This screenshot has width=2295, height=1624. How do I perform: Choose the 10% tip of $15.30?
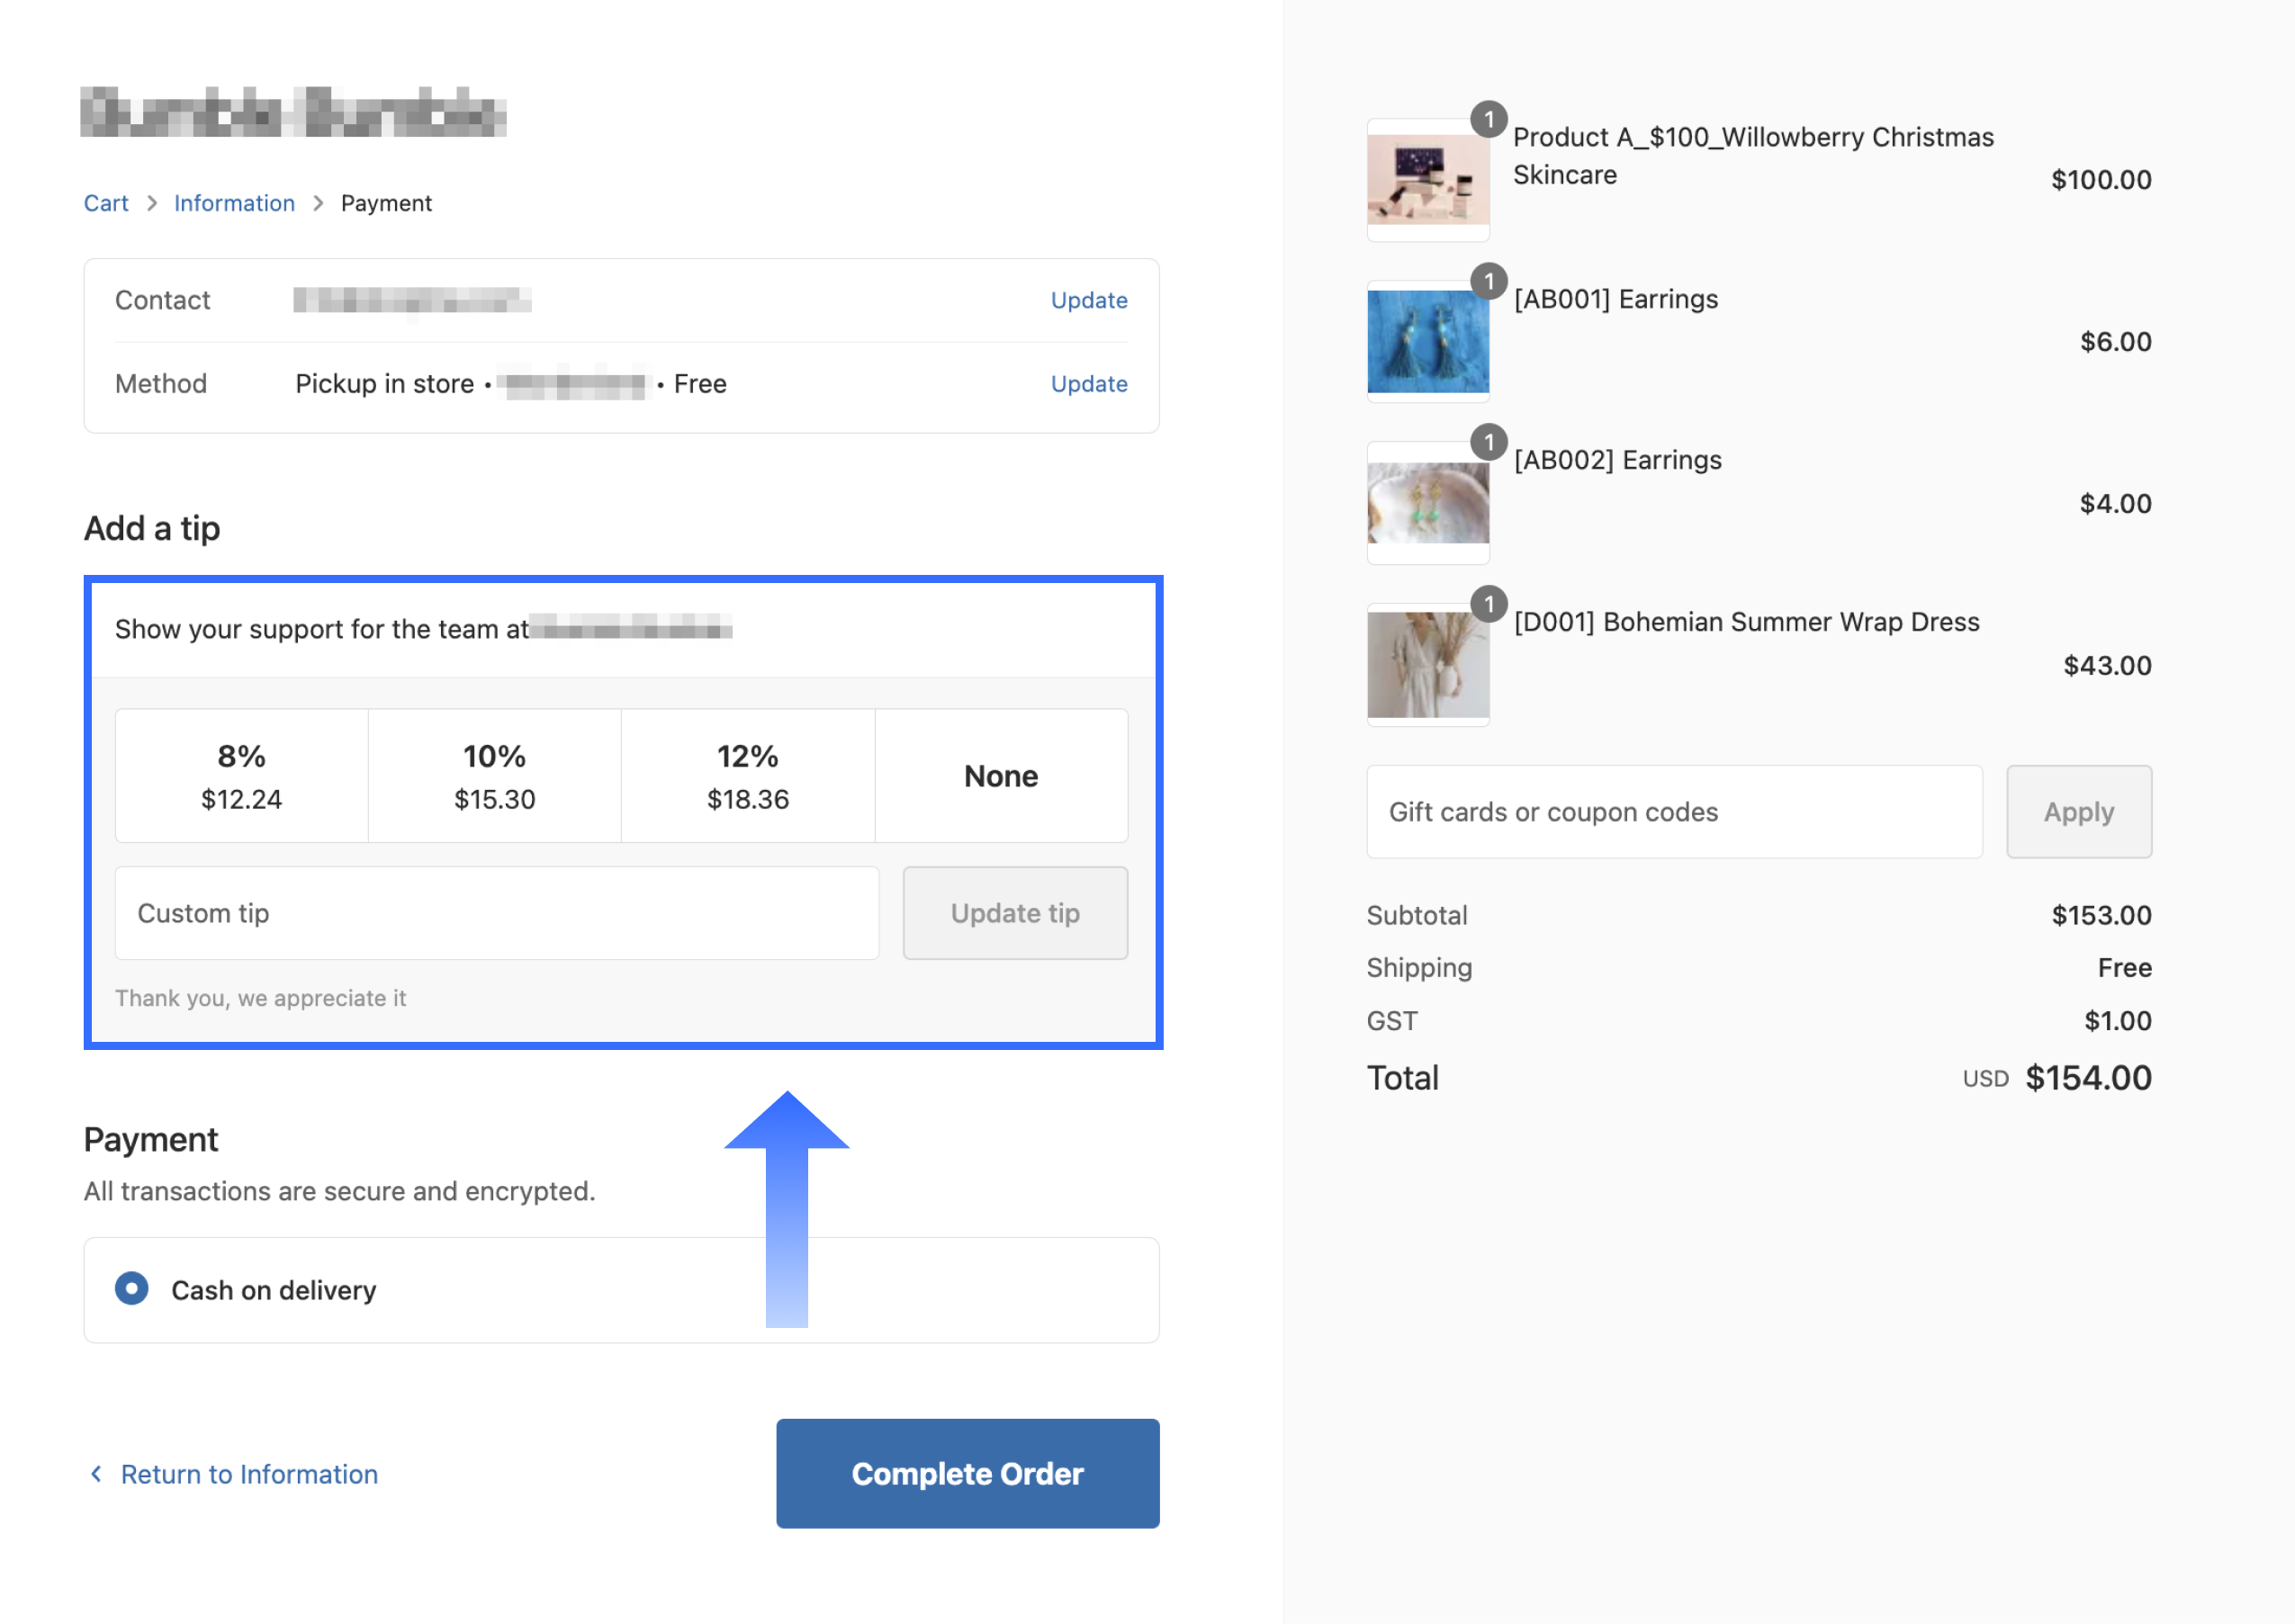[495, 776]
